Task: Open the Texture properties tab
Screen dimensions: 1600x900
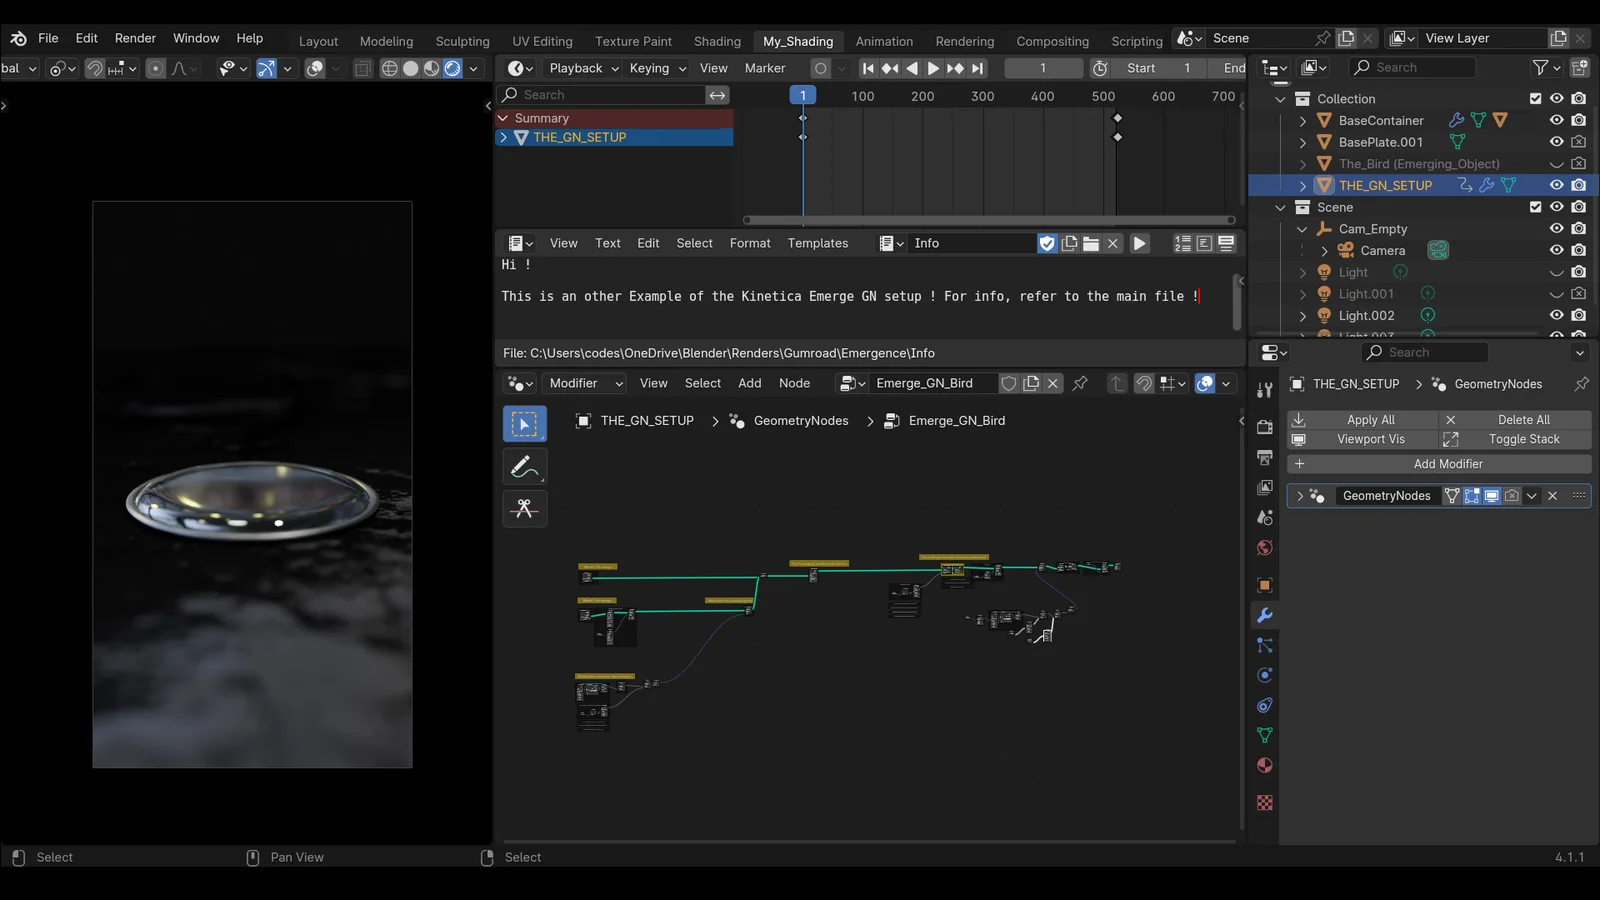Action: click(x=1264, y=802)
